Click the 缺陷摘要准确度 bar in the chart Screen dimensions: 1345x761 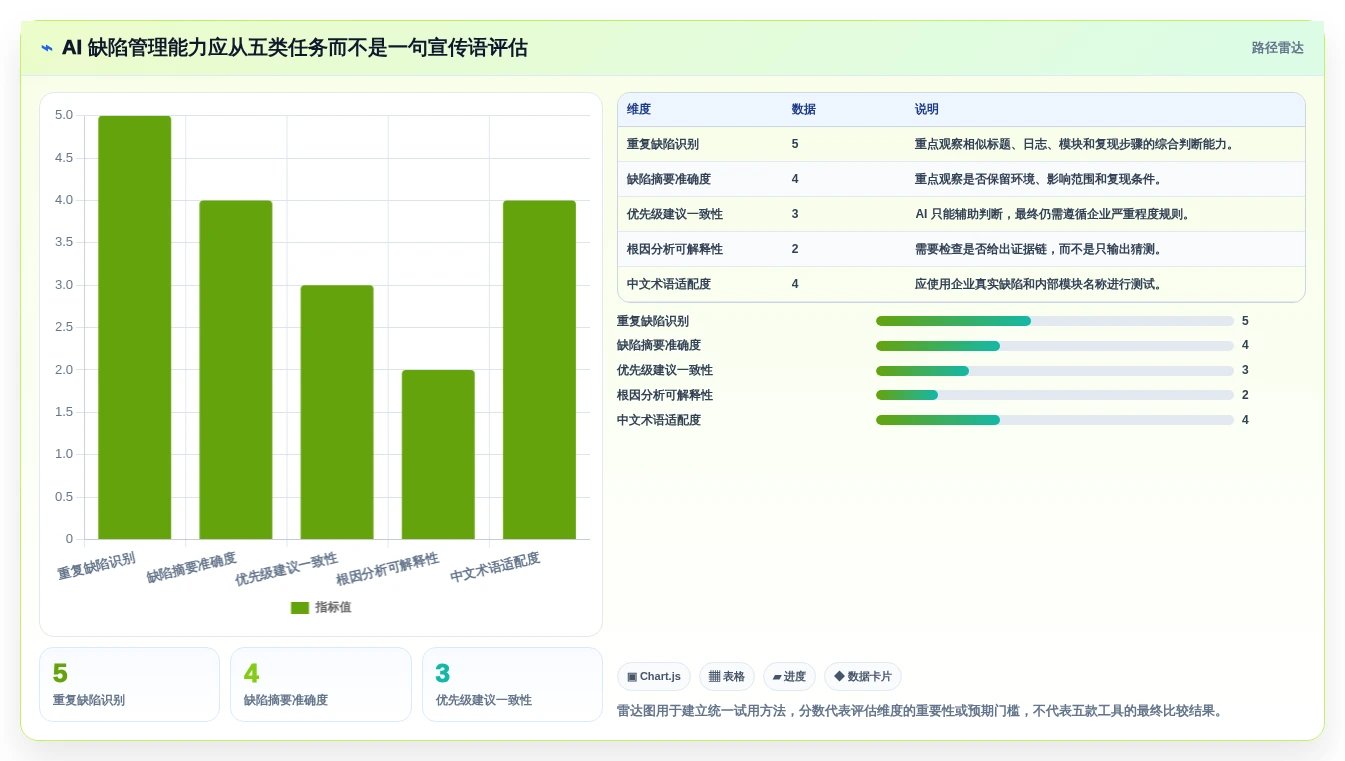point(236,370)
